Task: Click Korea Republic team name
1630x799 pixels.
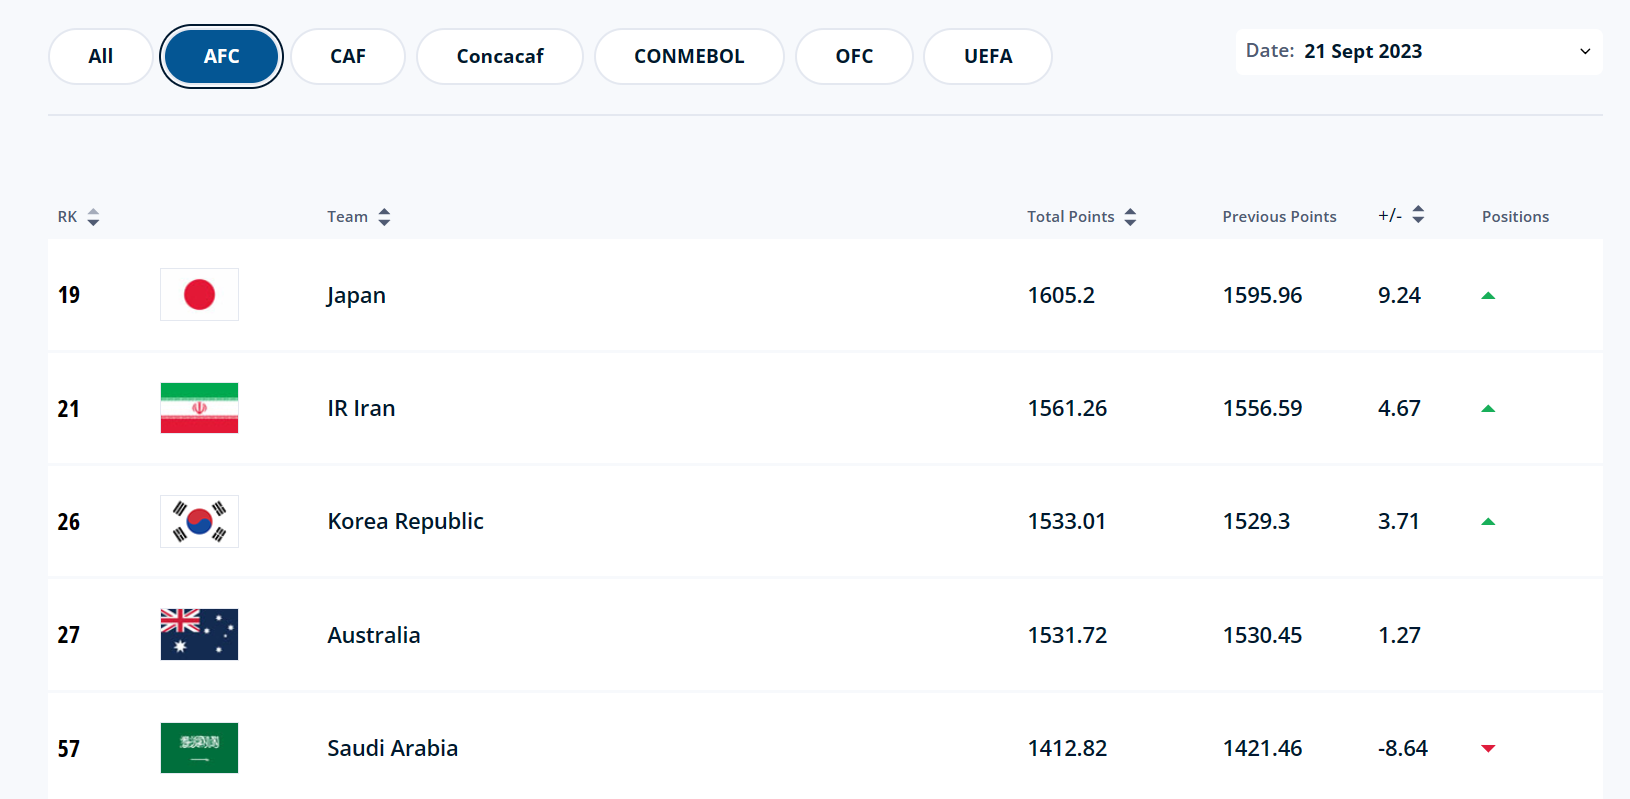Action: (x=406, y=522)
